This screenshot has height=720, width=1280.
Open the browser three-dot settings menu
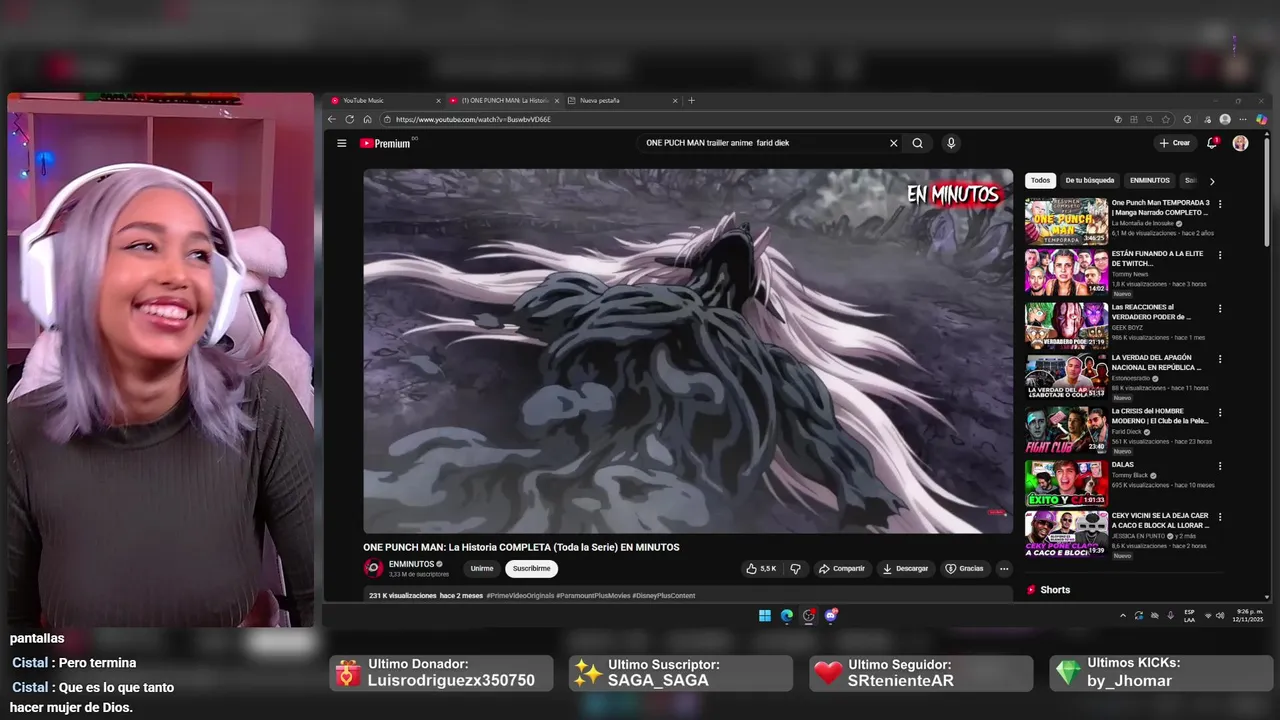point(1244,119)
